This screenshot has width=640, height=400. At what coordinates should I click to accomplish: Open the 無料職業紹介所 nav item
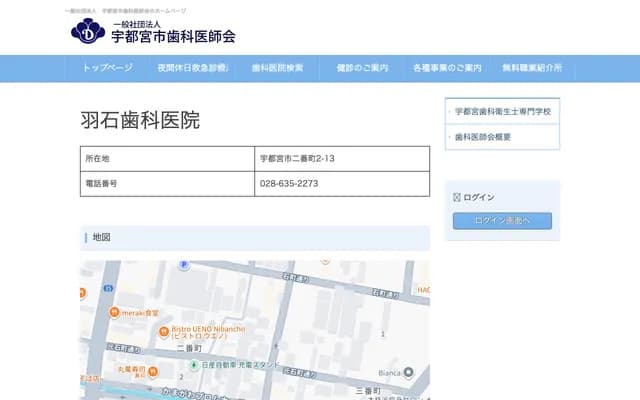pyautogui.click(x=532, y=68)
